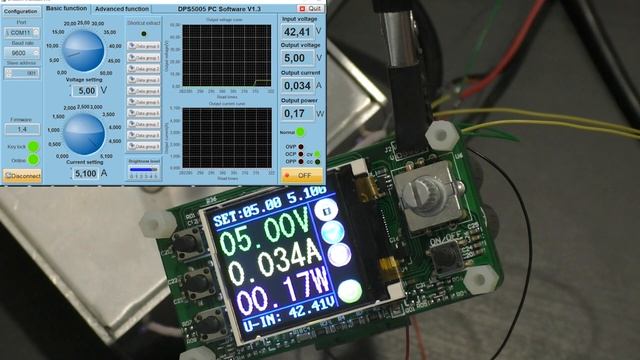Click the Output current 0,034 readout
640x360 pixels.
coord(298,86)
